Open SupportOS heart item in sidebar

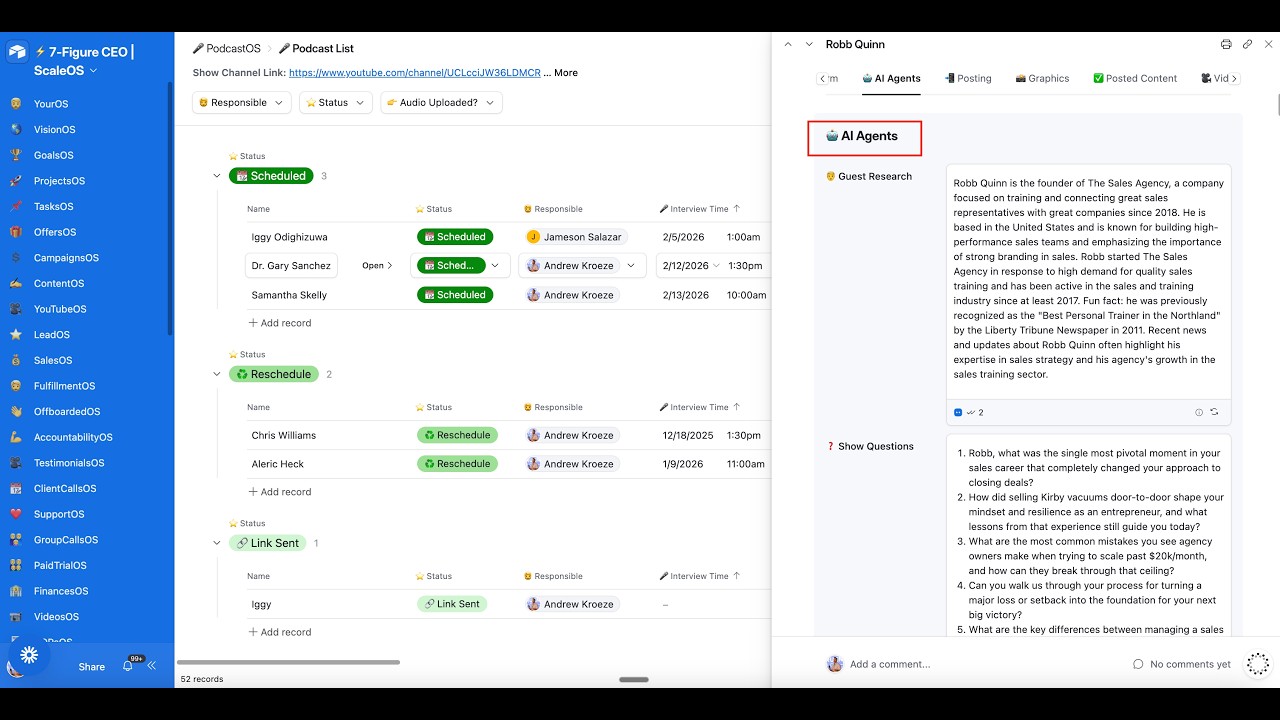tap(59, 514)
